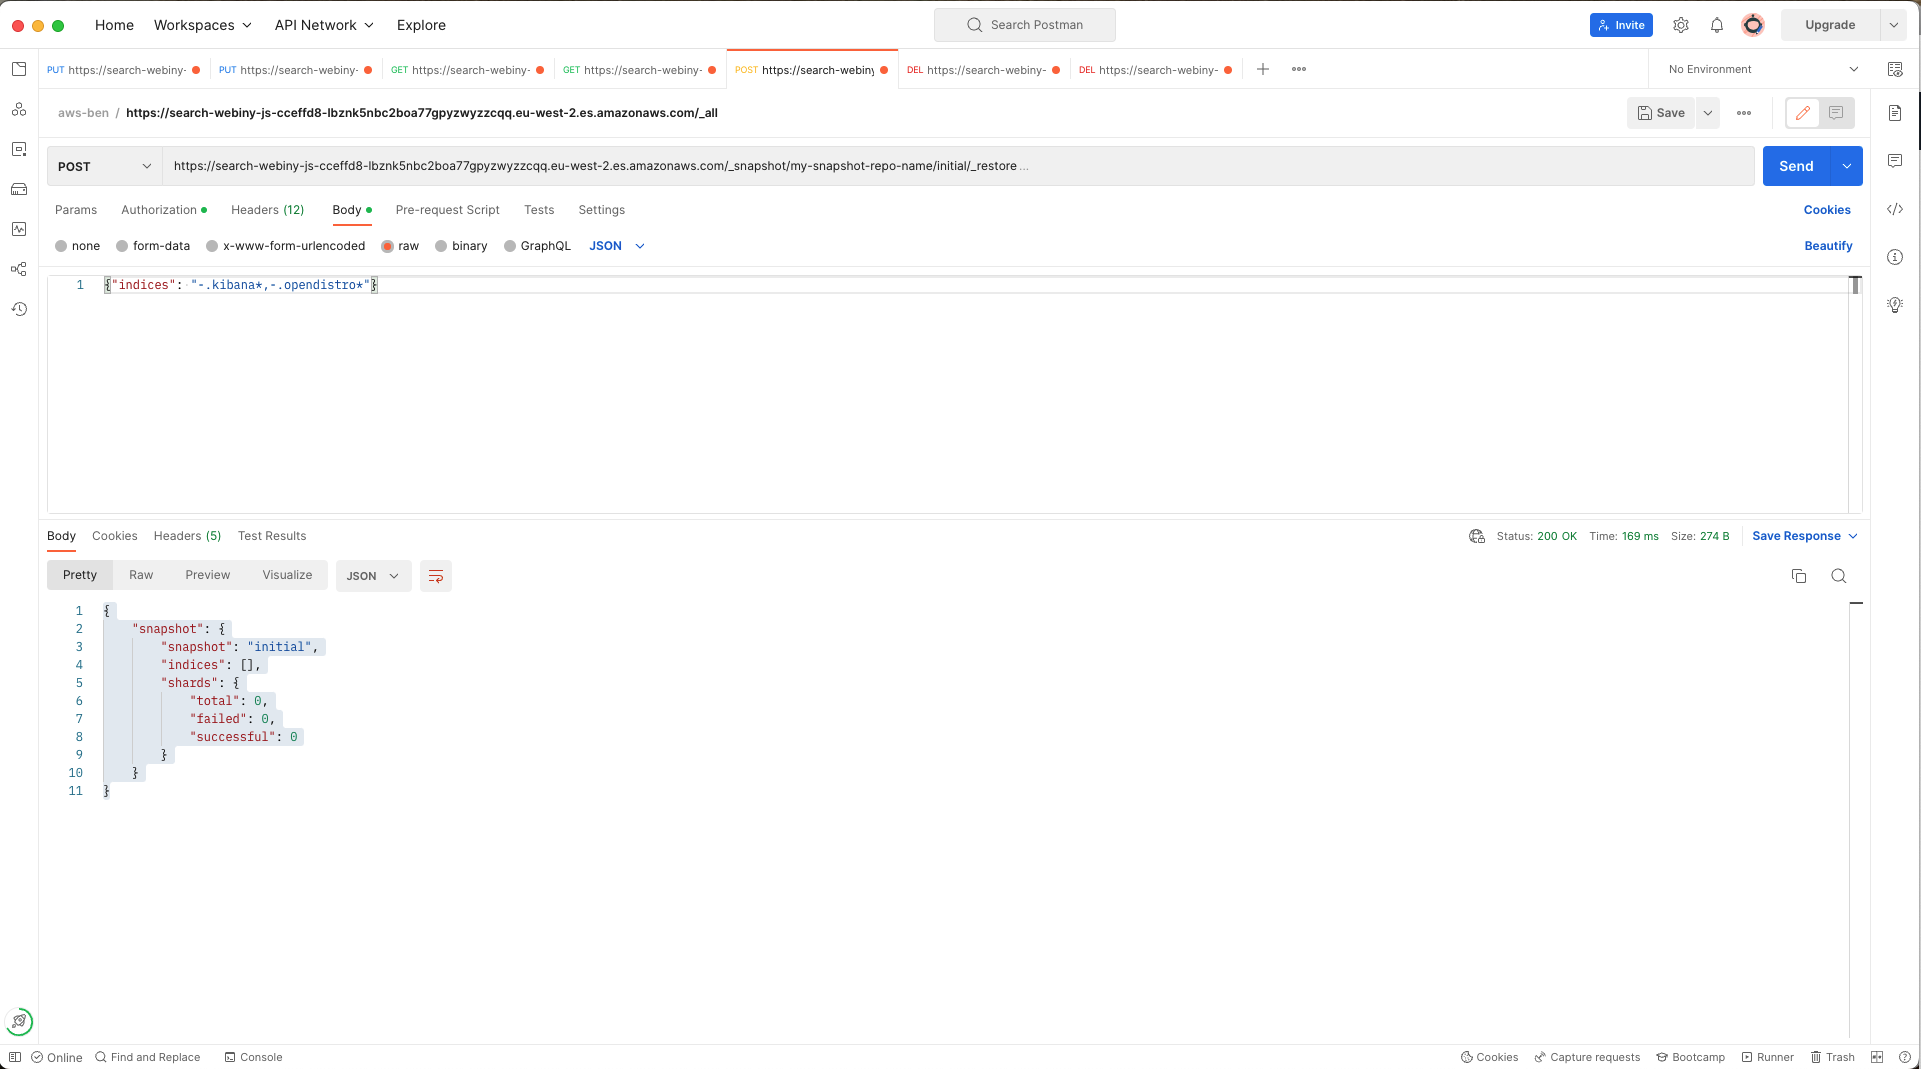Copy the response body with copy icon

pos(1799,576)
